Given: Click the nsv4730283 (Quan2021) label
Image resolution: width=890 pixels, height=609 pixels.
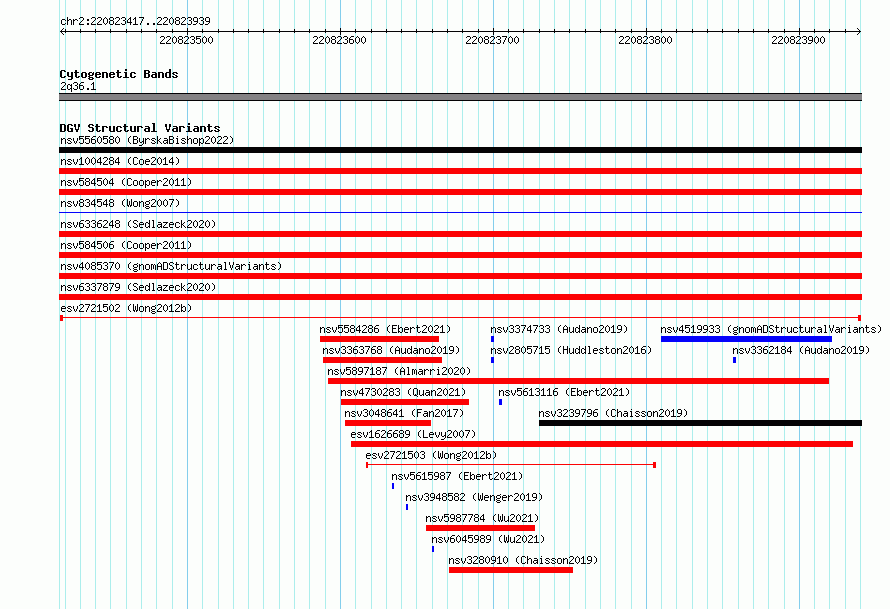Looking at the screenshot, I should click(x=403, y=392).
